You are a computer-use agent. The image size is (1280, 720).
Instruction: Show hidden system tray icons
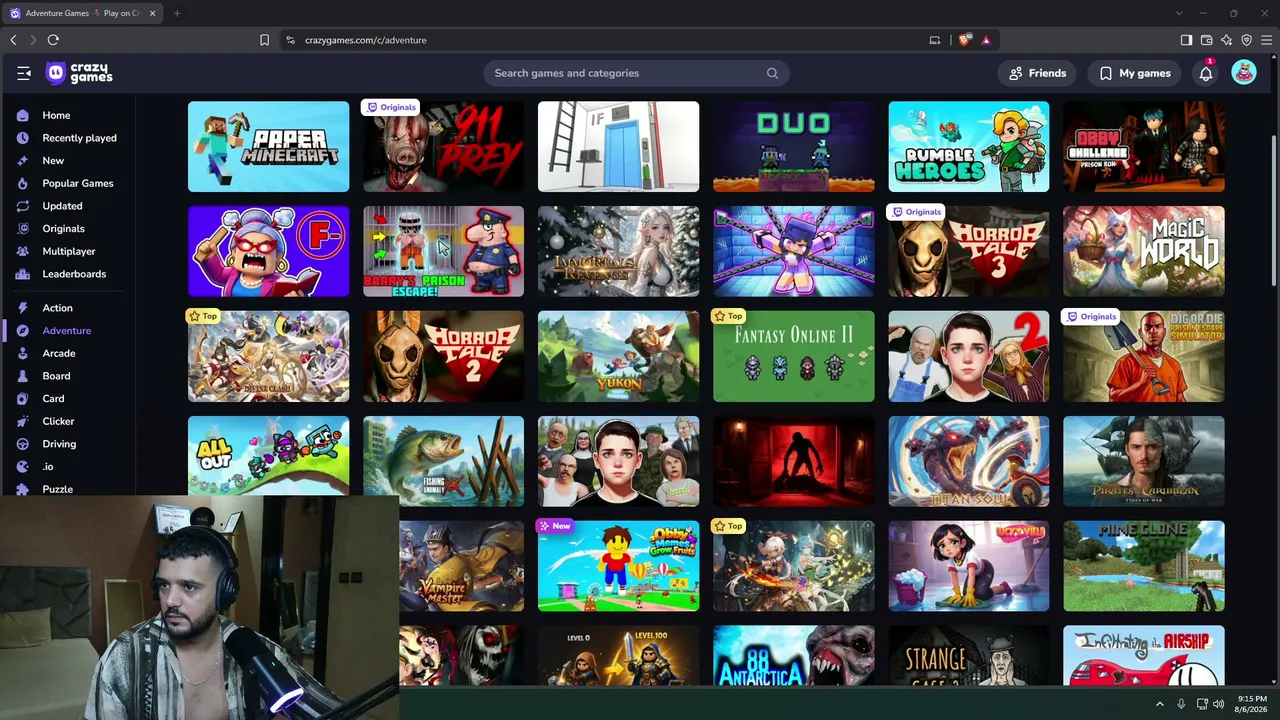point(1160,704)
